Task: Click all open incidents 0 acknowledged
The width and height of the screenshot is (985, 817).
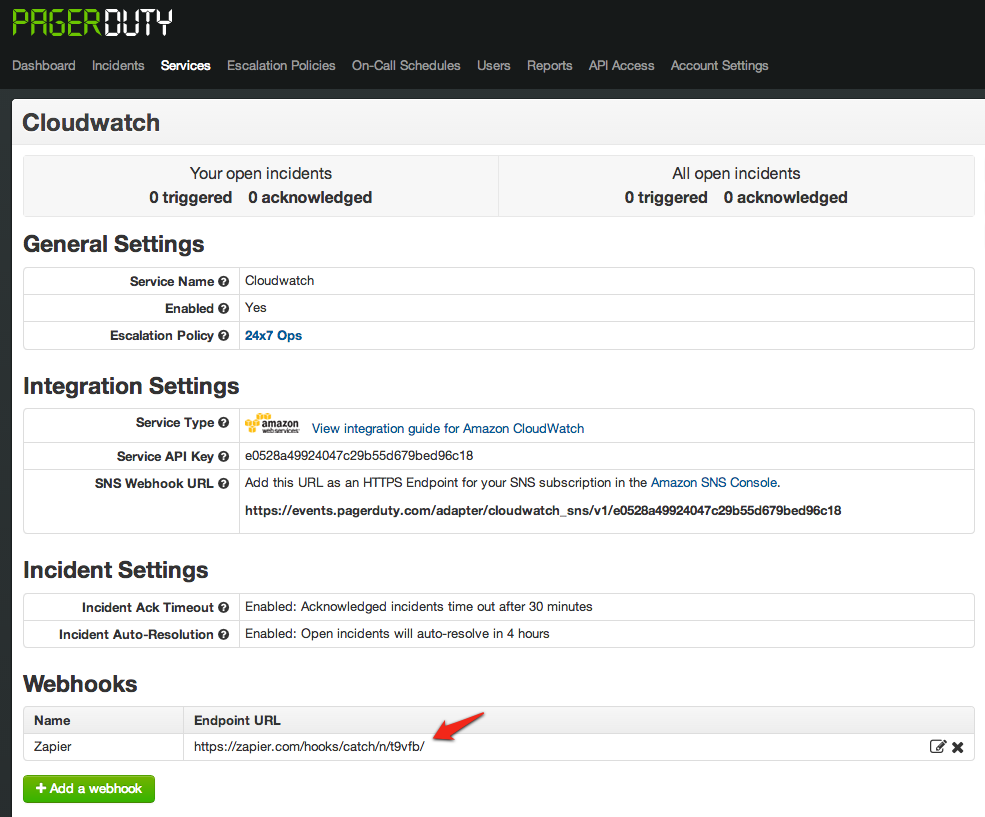Action: point(785,197)
